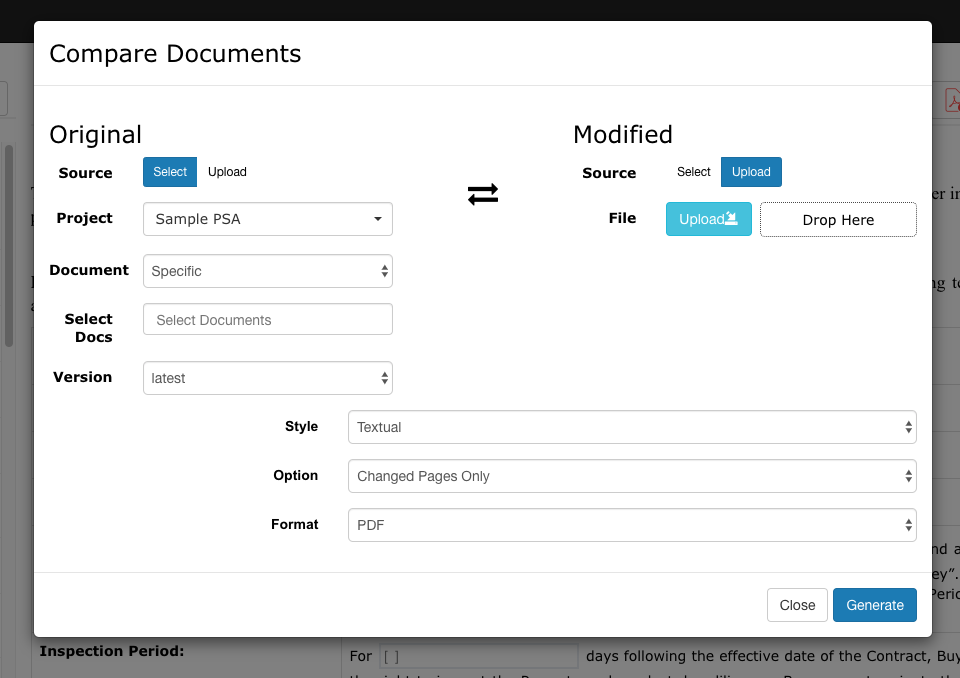
Task: Set Modified source to Select
Action: tap(693, 172)
